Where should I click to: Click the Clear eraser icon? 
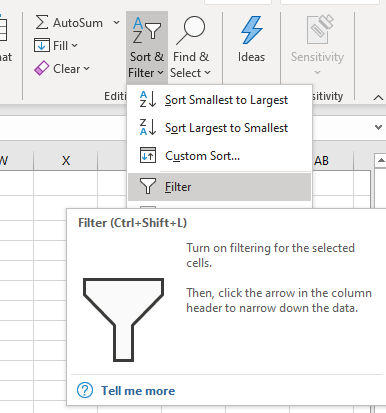click(42, 68)
